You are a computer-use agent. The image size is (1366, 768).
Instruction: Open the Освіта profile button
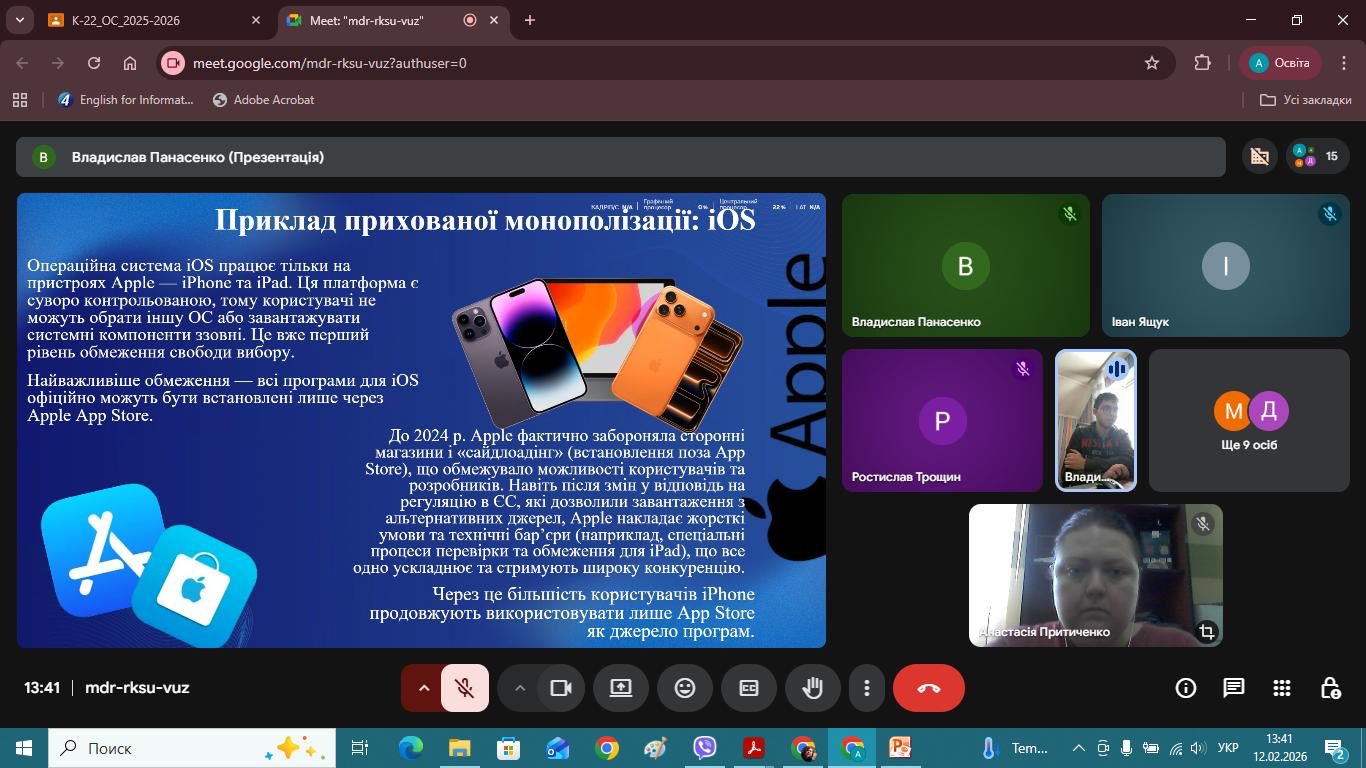tap(1281, 63)
